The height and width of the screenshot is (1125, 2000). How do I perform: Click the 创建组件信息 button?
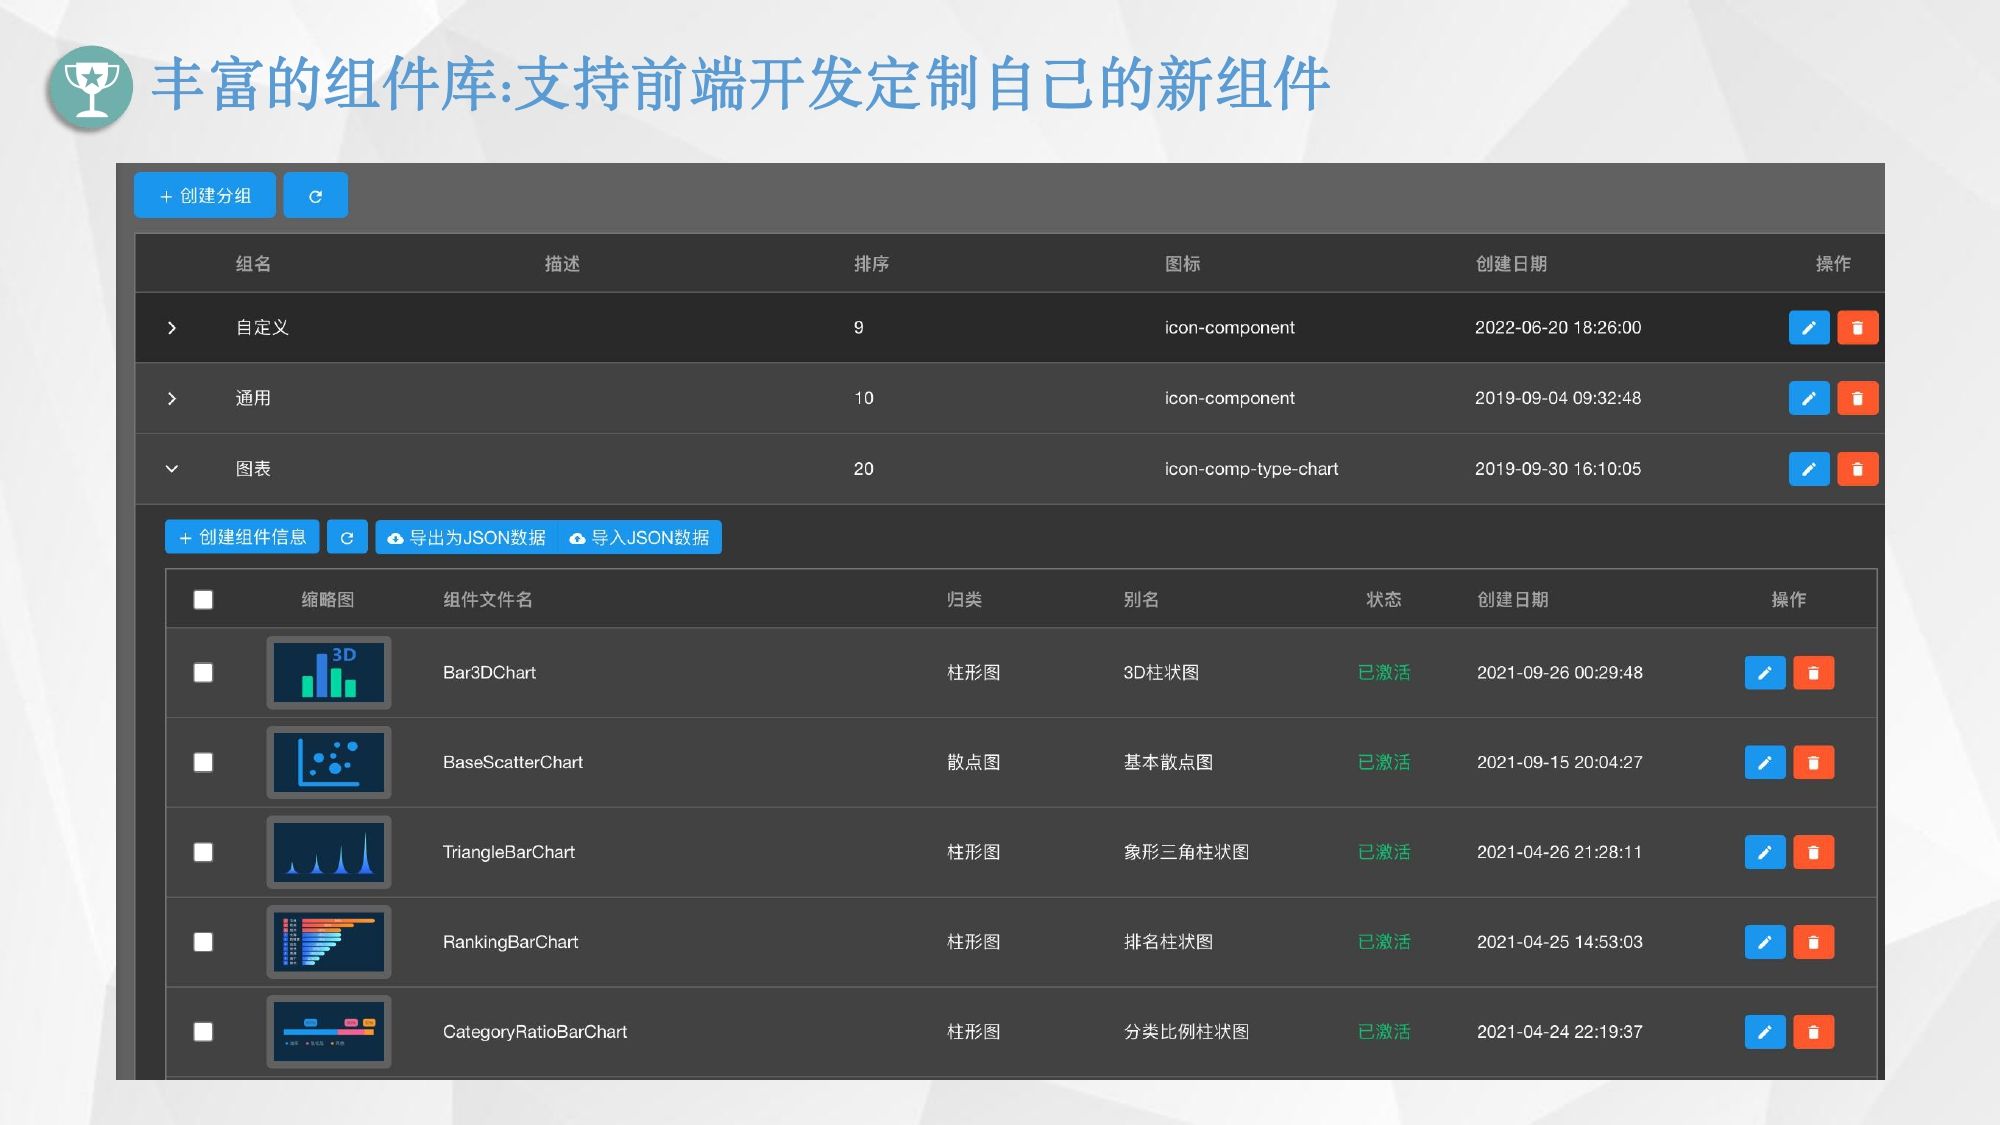pos(242,538)
